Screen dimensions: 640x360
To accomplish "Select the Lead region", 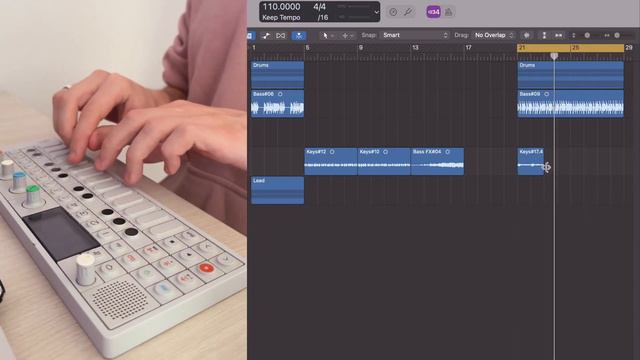I will click(x=278, y=190).
